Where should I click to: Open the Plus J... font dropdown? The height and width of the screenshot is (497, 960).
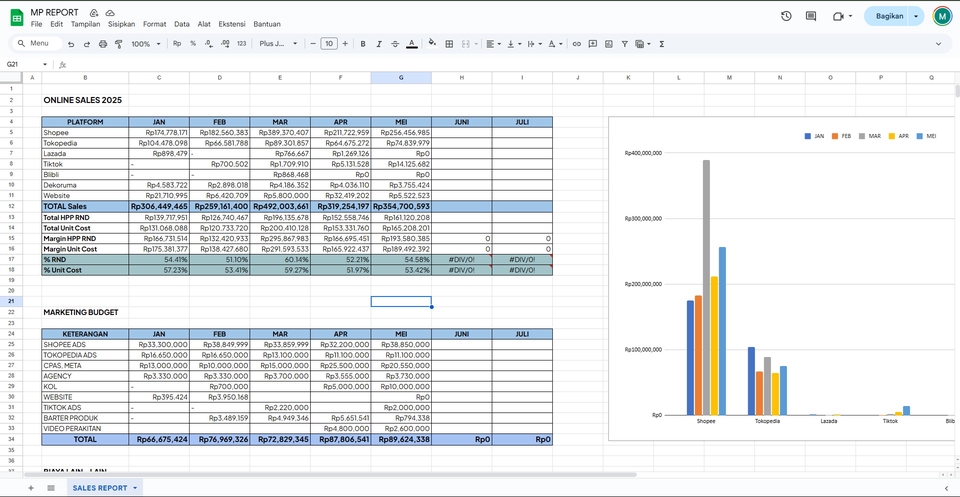click(x=278, y=44)
